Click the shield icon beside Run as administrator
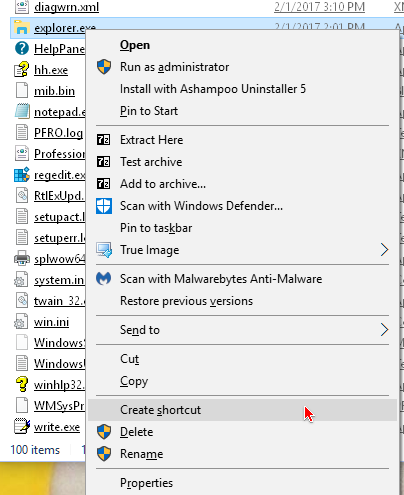Screen dimensions: 404x495 104,67
